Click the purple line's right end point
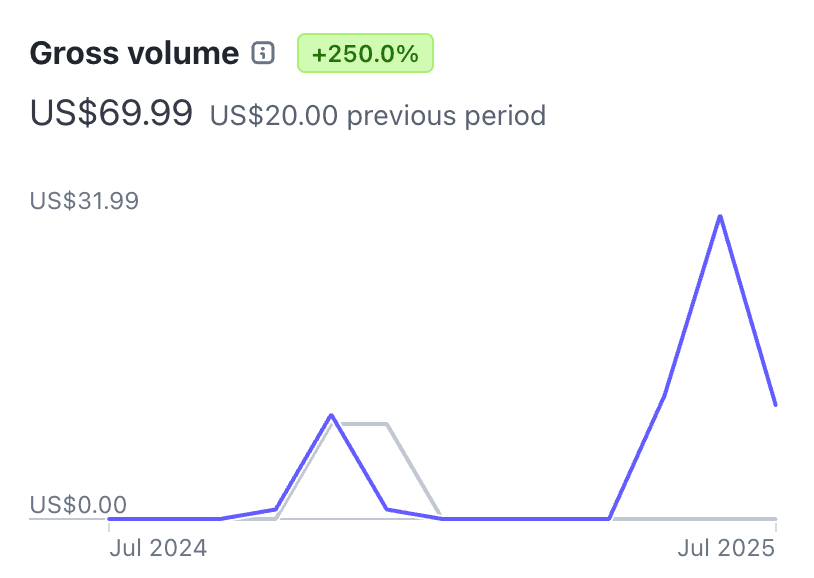The image size is (814, 578). click(775, 404)
